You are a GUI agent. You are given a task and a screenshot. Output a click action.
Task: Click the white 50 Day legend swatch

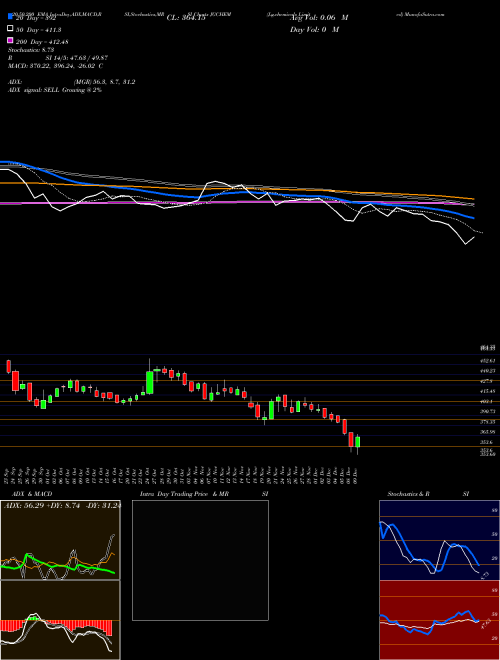click(x=10, y=29)
